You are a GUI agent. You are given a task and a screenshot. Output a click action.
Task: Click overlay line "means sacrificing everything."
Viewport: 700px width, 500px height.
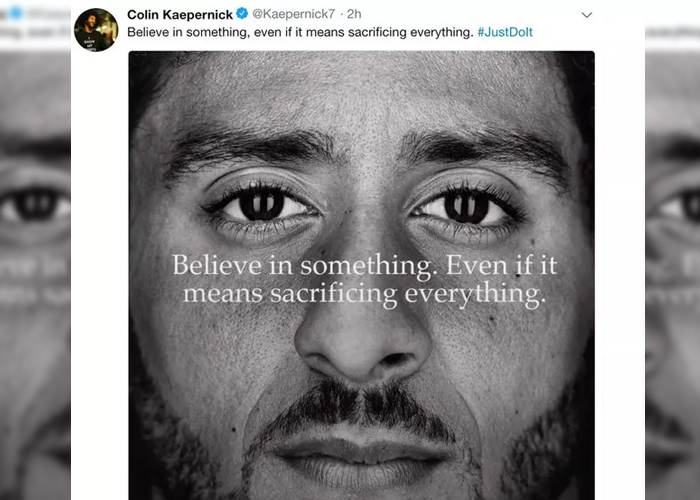click(x=364, y=294)
